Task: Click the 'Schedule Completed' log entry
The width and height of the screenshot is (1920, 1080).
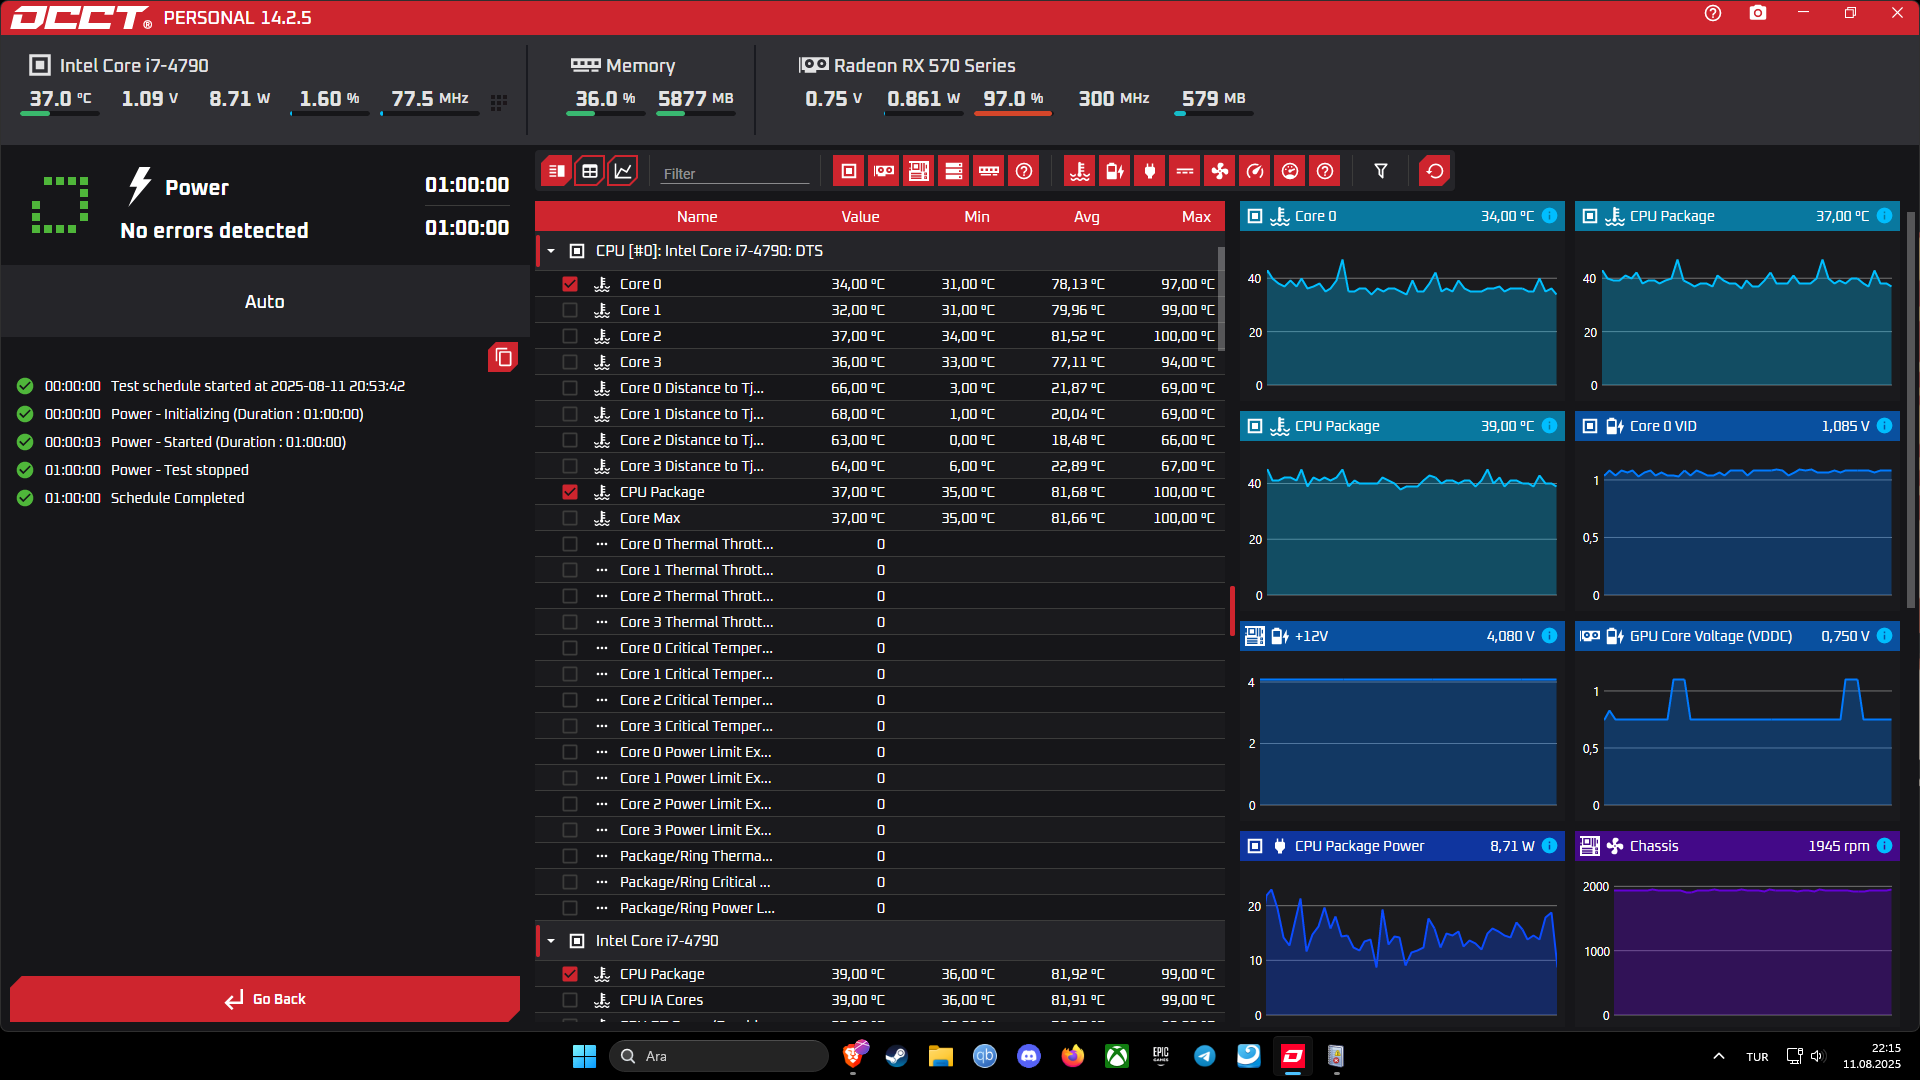Action: (x=177, y=498)
